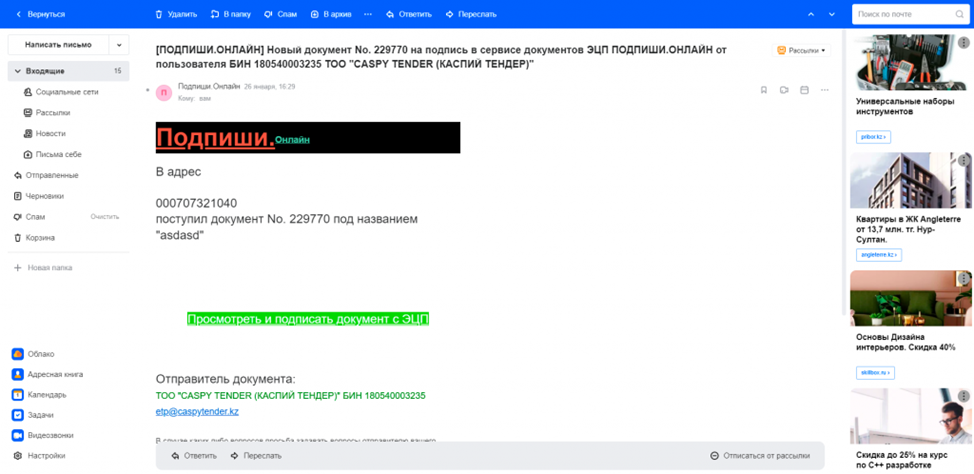Toggle the unread dot beside the sender
This screenshot has height=474, width=974.
coord(148,90)
